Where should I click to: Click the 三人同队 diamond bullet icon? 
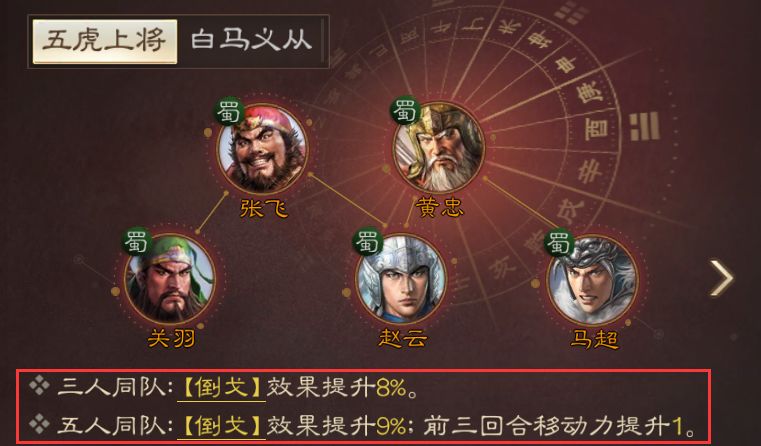click(x=39, y=387)
